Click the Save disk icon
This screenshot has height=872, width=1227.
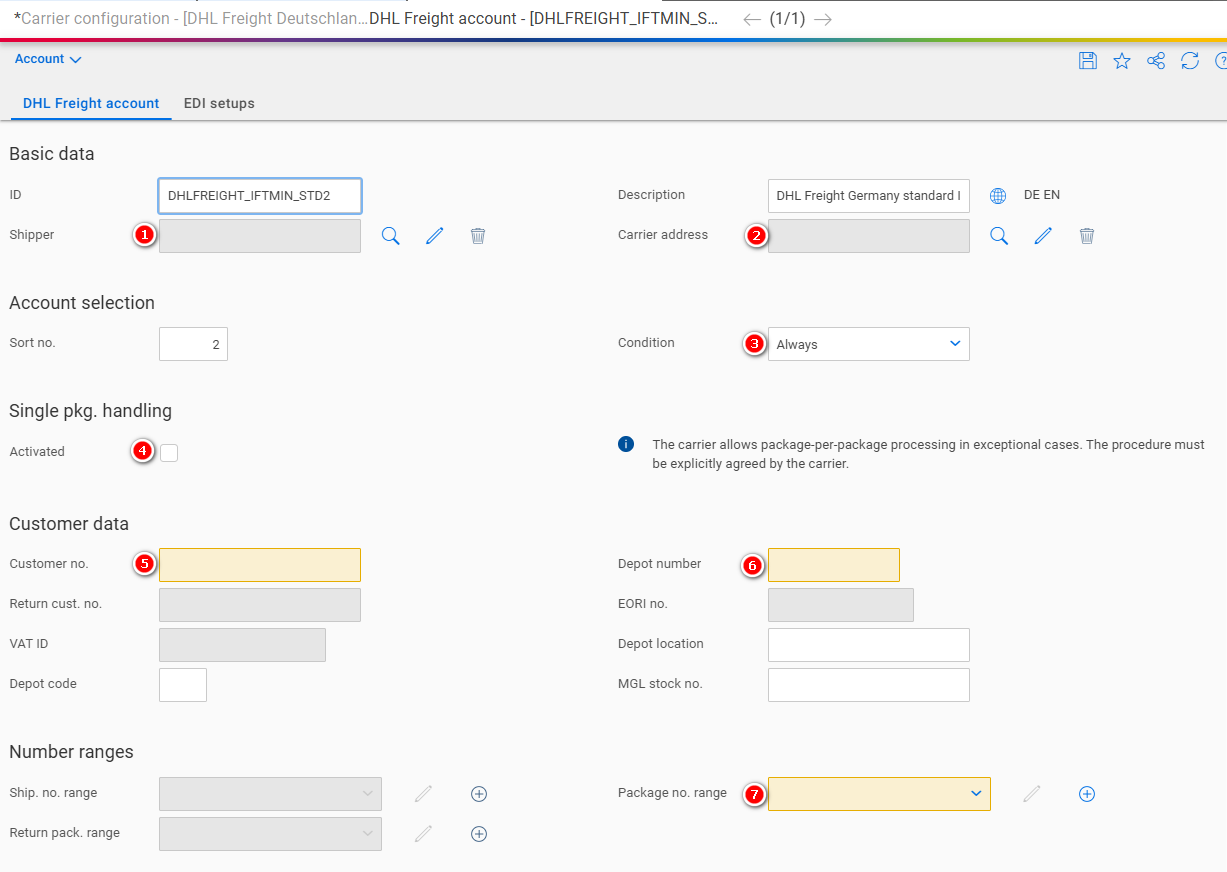point(1088,61)
